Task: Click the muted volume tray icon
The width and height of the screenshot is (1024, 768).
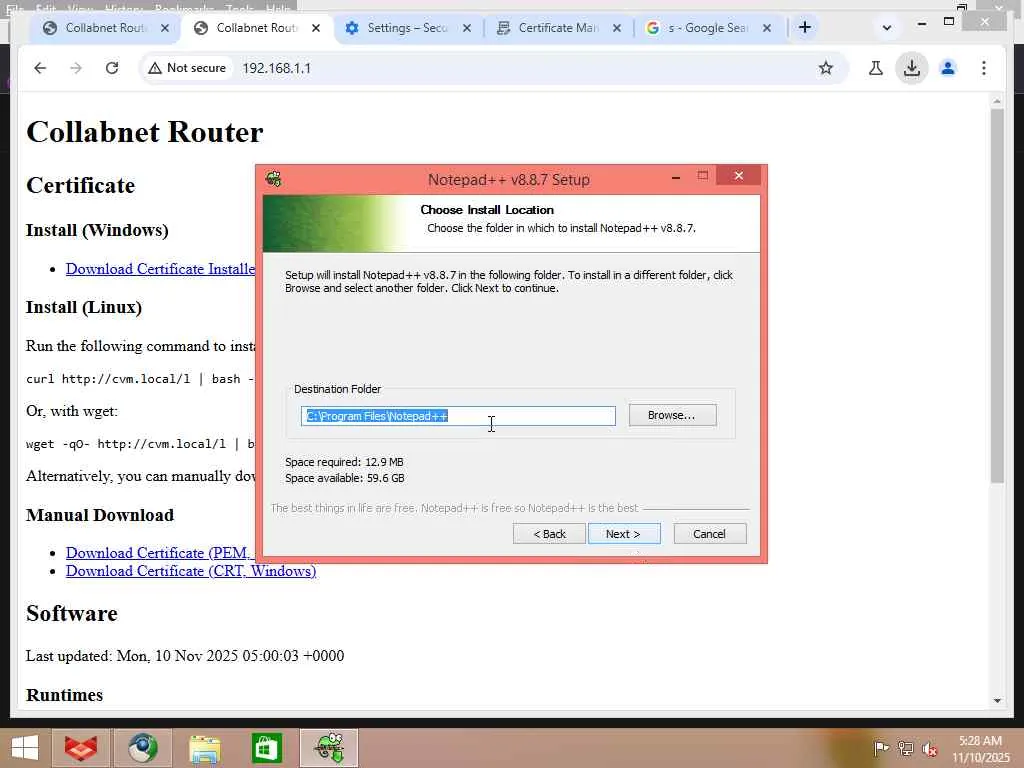Action: point(929,748)
